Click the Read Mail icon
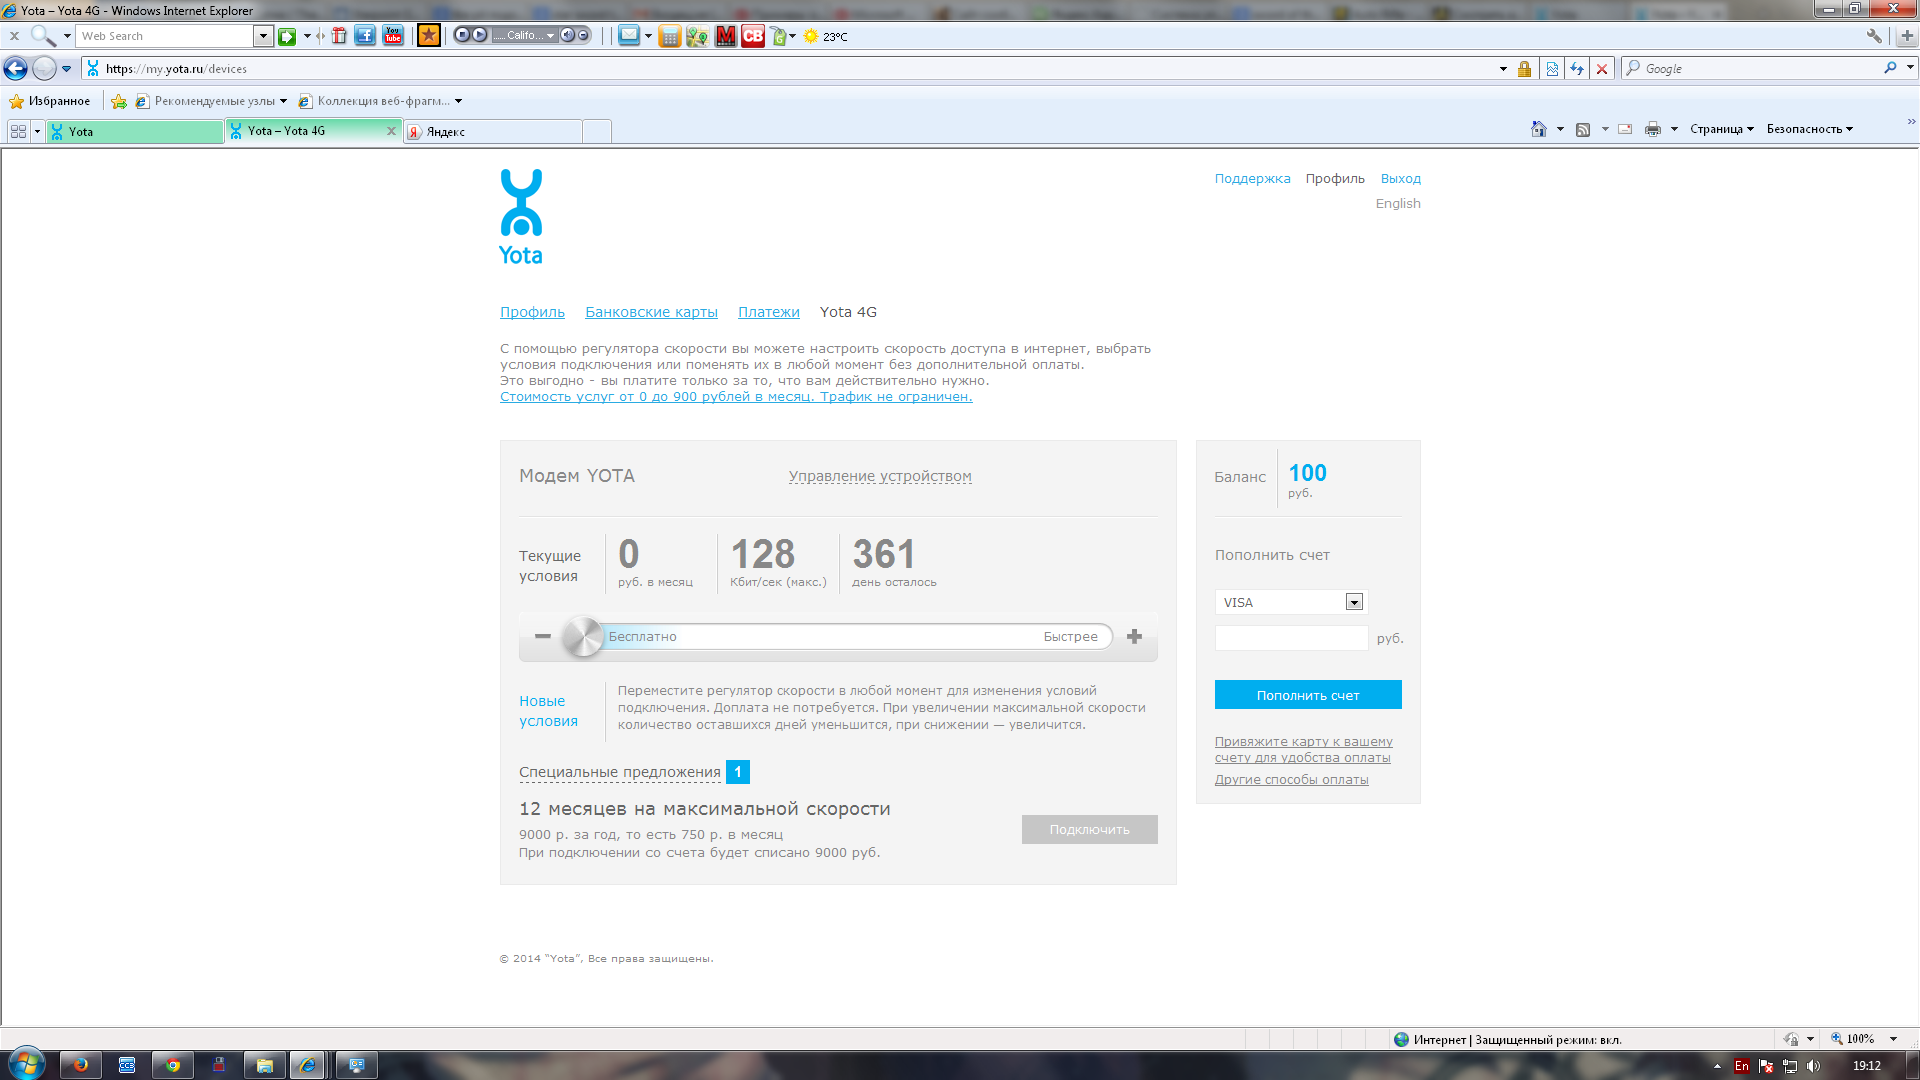 [1625, 129]
